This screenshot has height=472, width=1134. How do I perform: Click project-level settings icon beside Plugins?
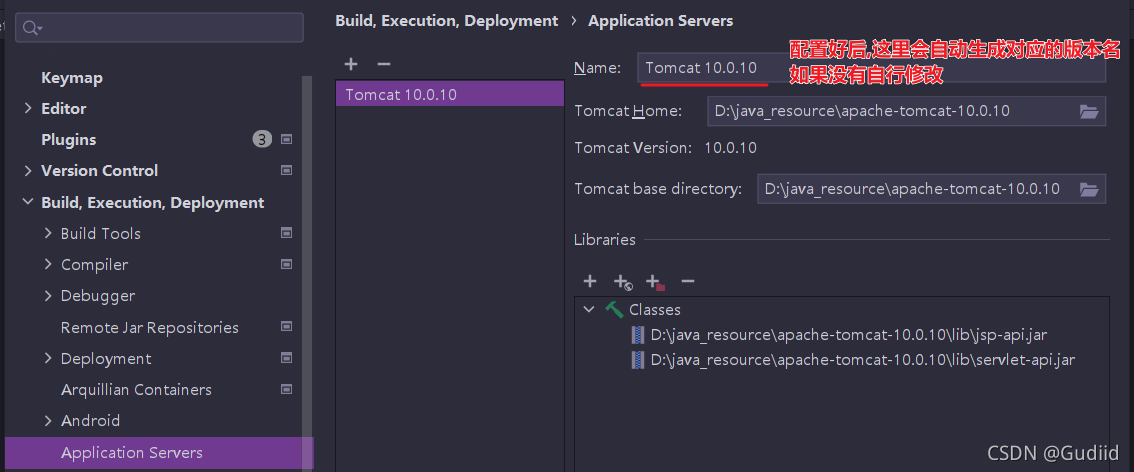pyautogui.click(x=286, y=140)
